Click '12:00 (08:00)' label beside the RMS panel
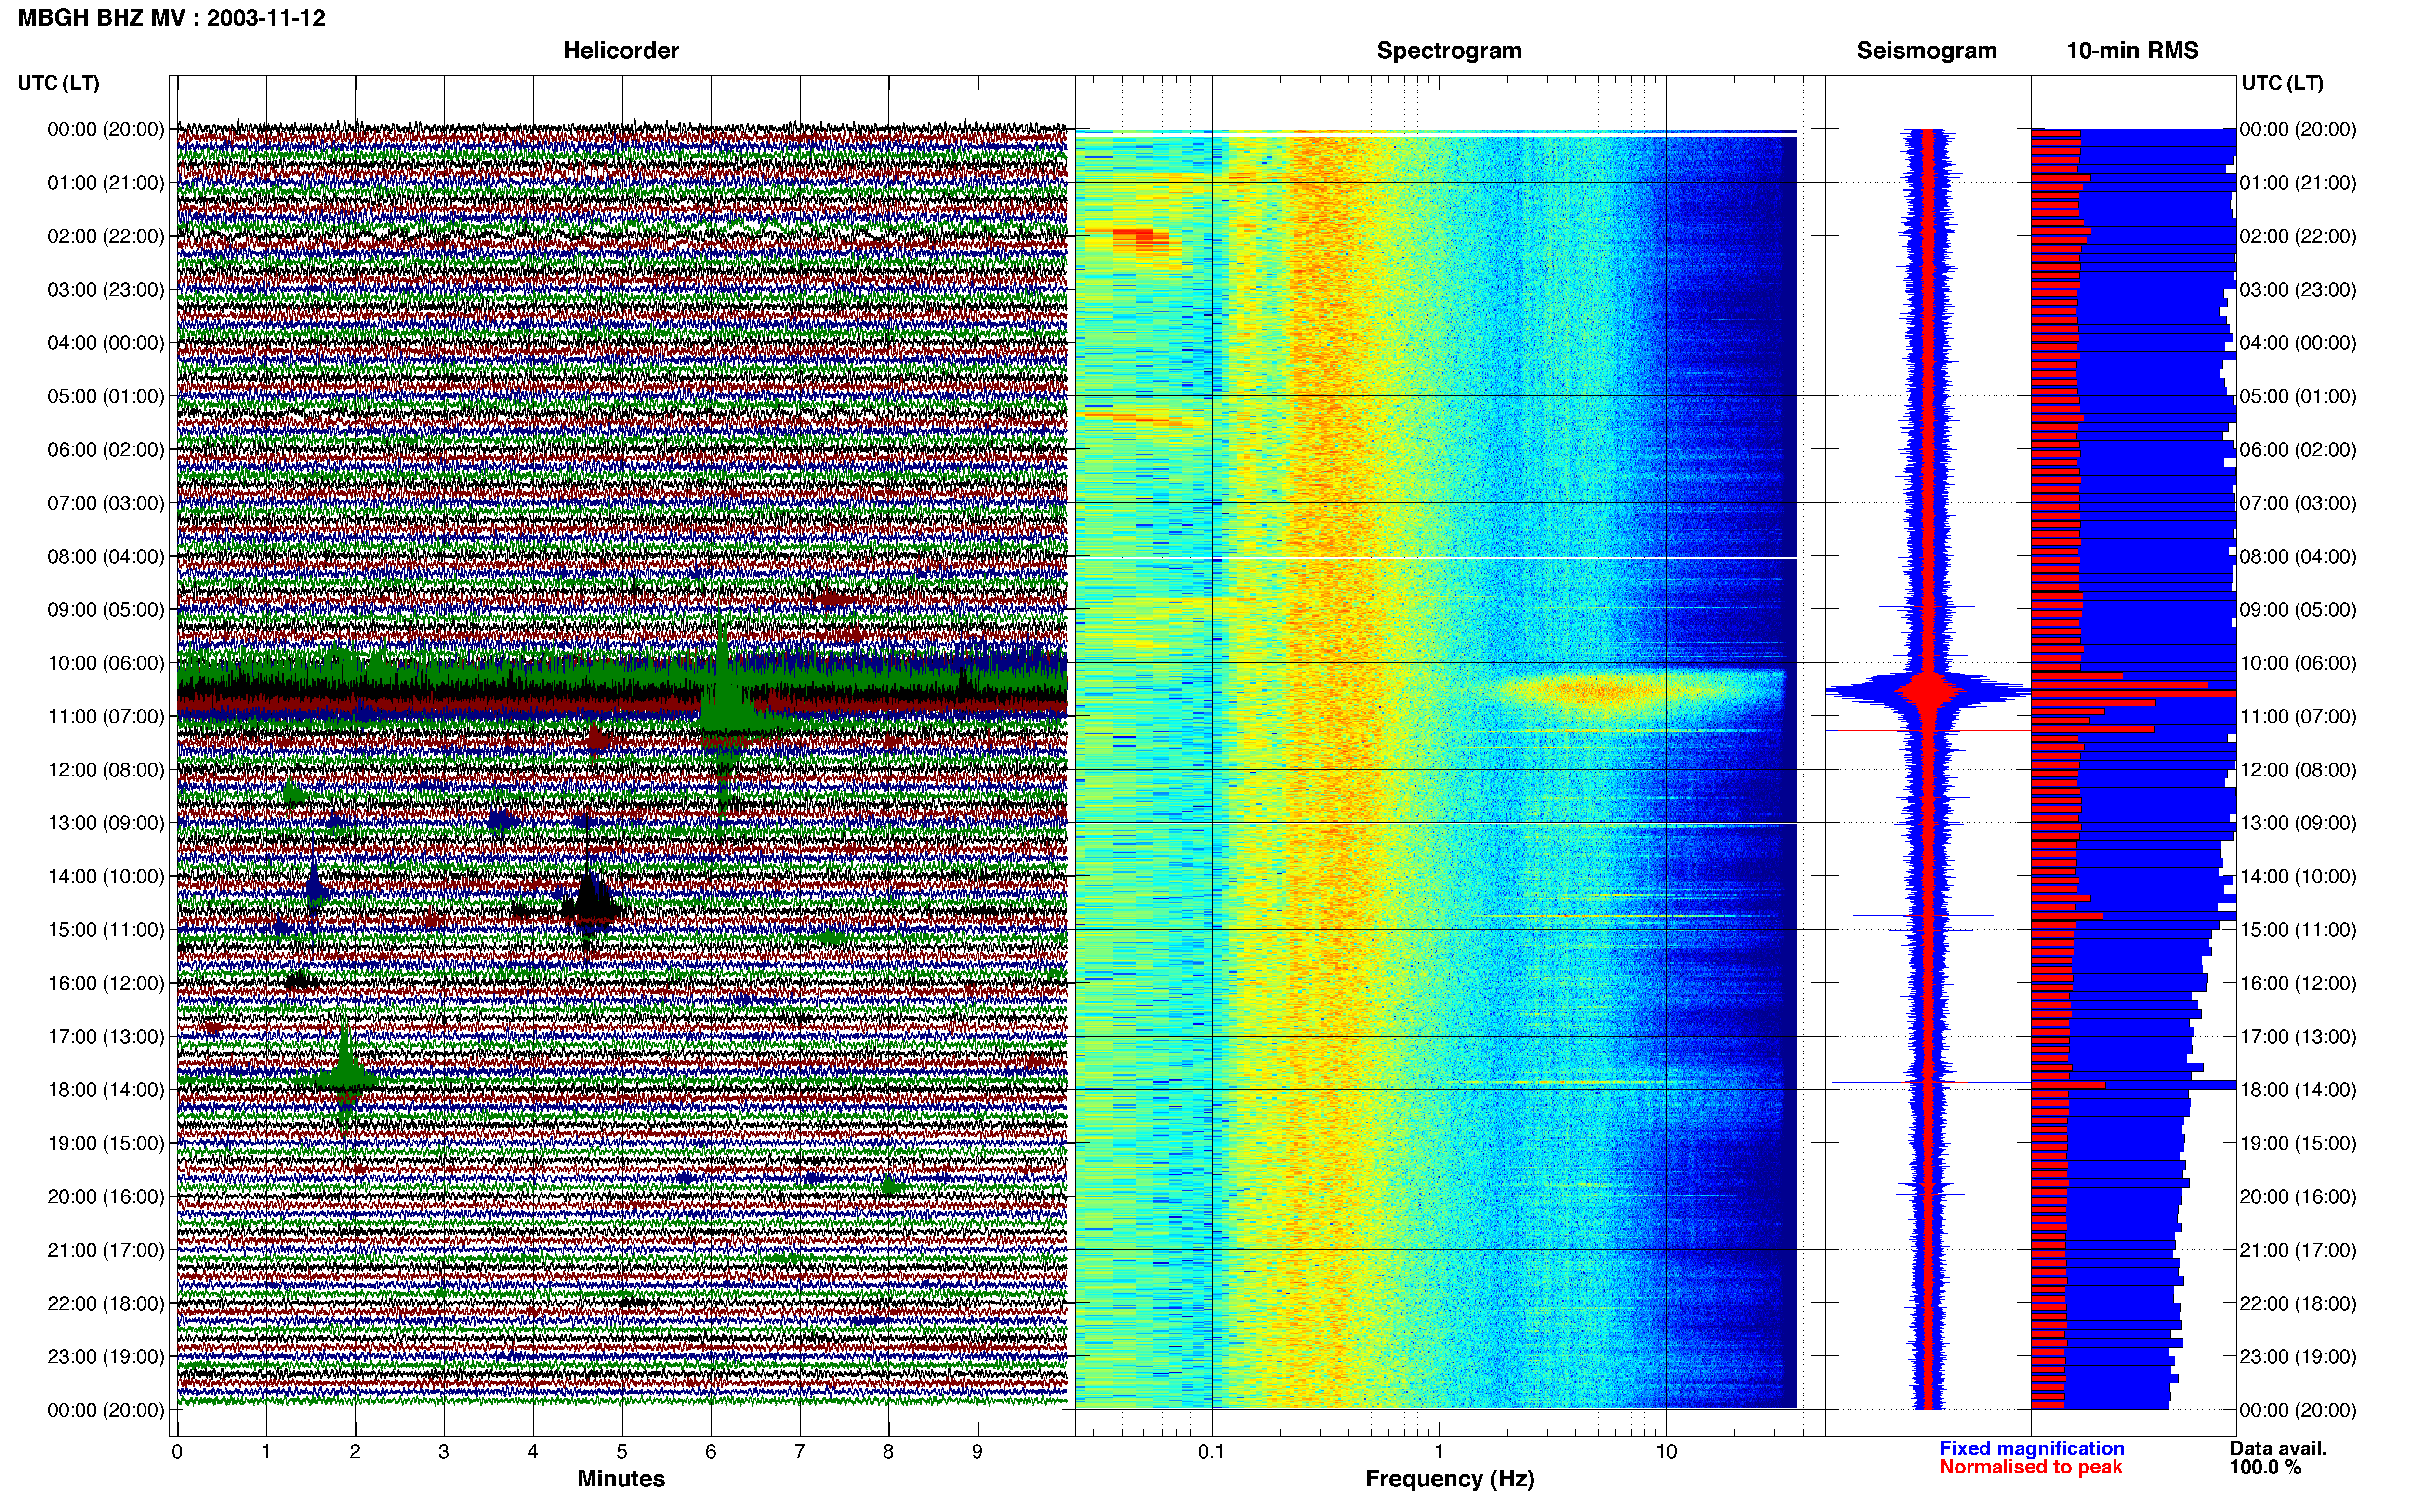Screen dimensions: 2418x1512 2298,770
